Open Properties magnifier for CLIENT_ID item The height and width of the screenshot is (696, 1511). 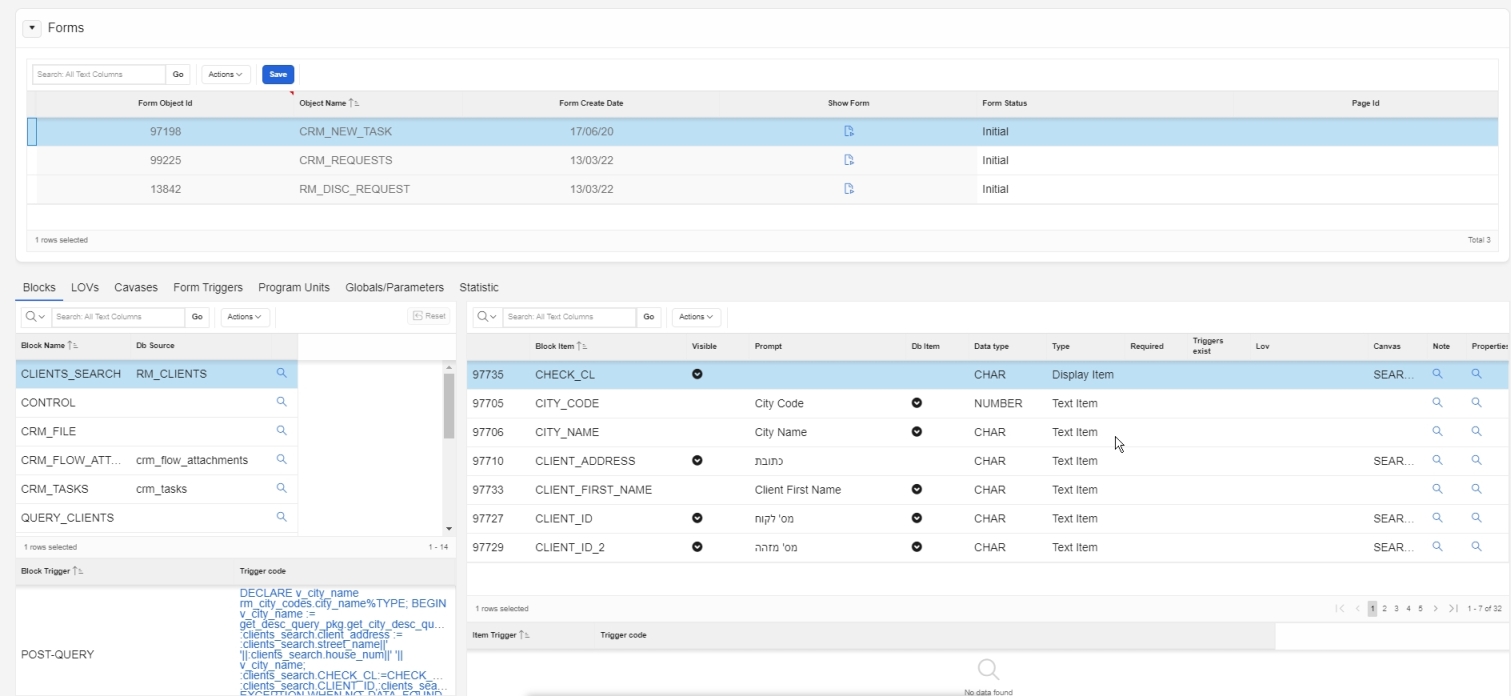[x=1475, y=518]
